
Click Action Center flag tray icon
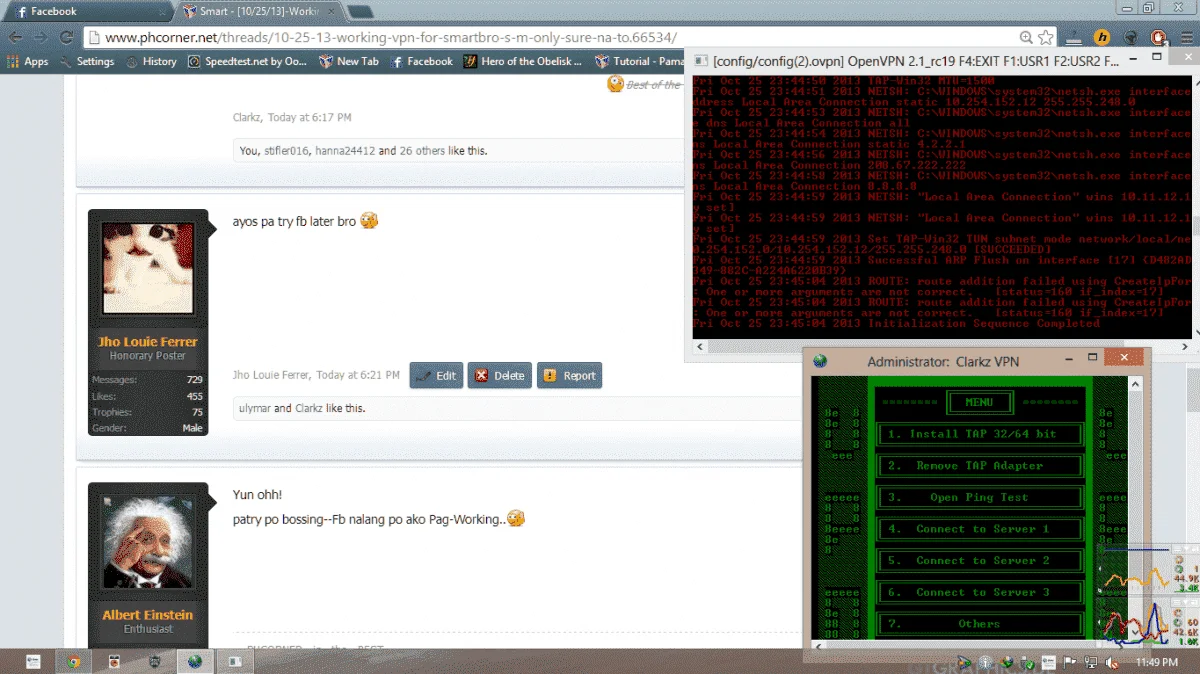click(1068, 662)
